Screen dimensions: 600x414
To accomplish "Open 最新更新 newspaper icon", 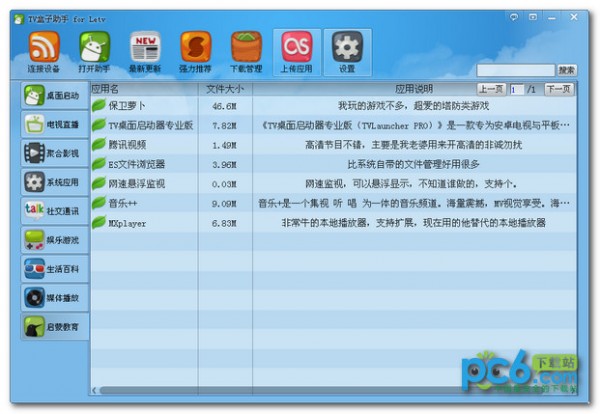I will click(145, 47).
